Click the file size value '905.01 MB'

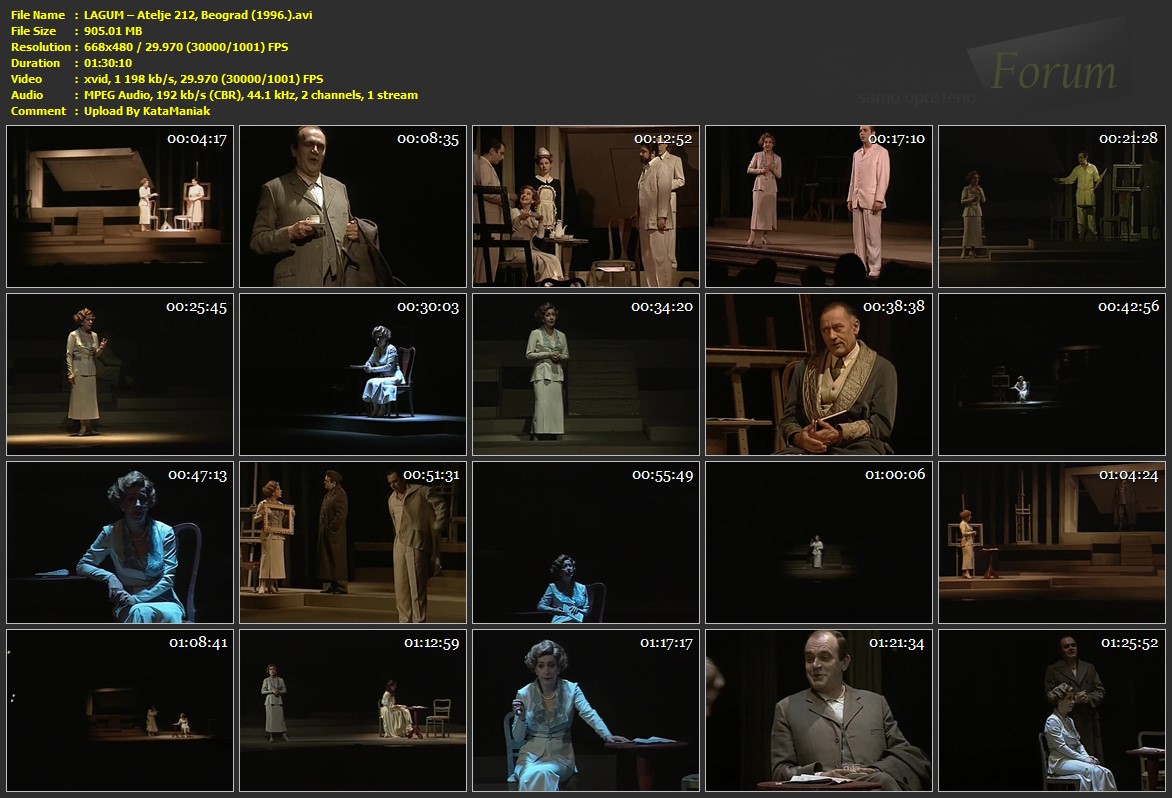tap(113, 31)
